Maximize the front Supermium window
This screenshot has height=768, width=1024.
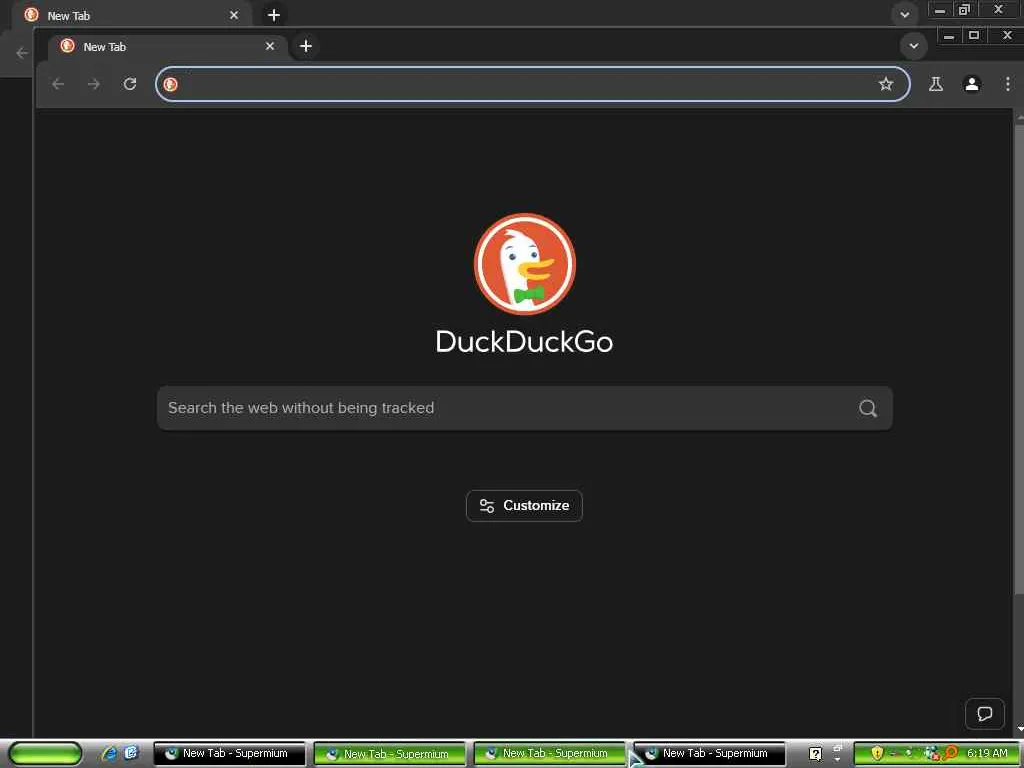click(x=974, y=35)
